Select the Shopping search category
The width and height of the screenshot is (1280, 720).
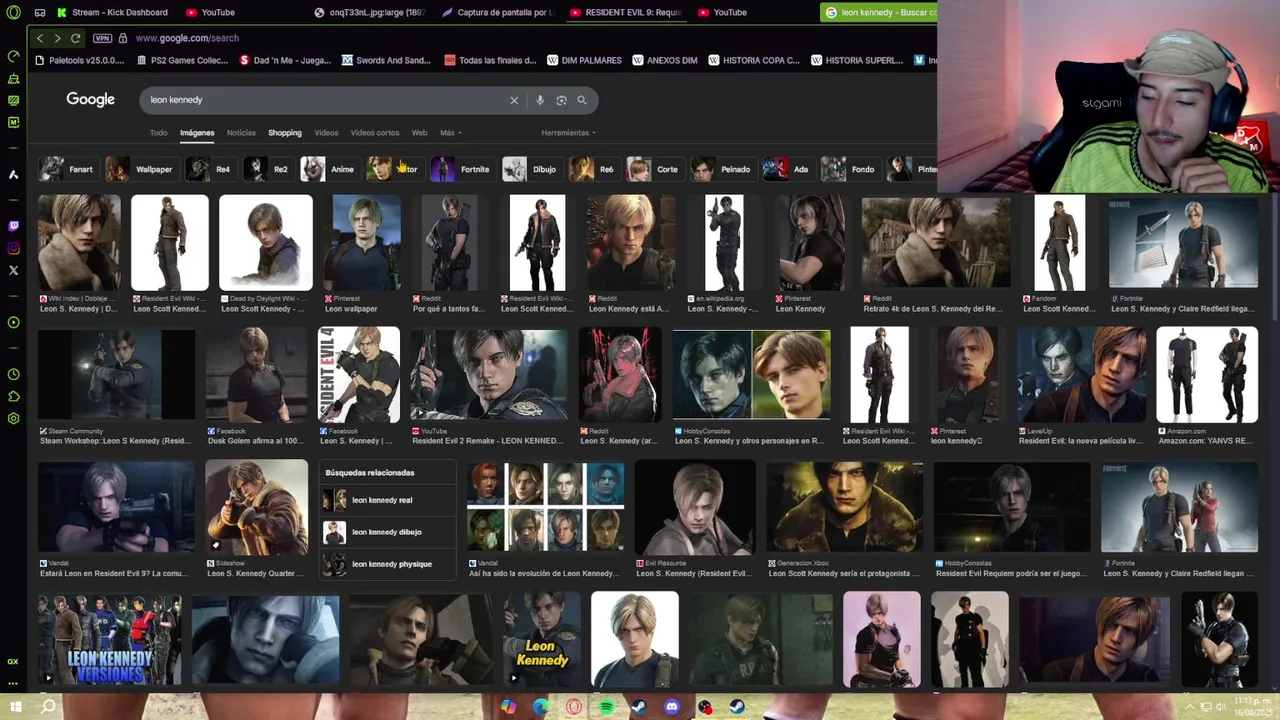pyautogui.click(x=285, y=132)
